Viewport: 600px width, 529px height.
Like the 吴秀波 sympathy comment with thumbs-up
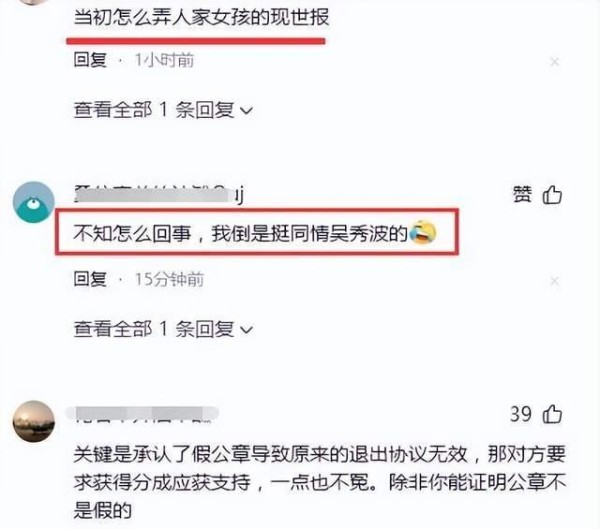553,195
